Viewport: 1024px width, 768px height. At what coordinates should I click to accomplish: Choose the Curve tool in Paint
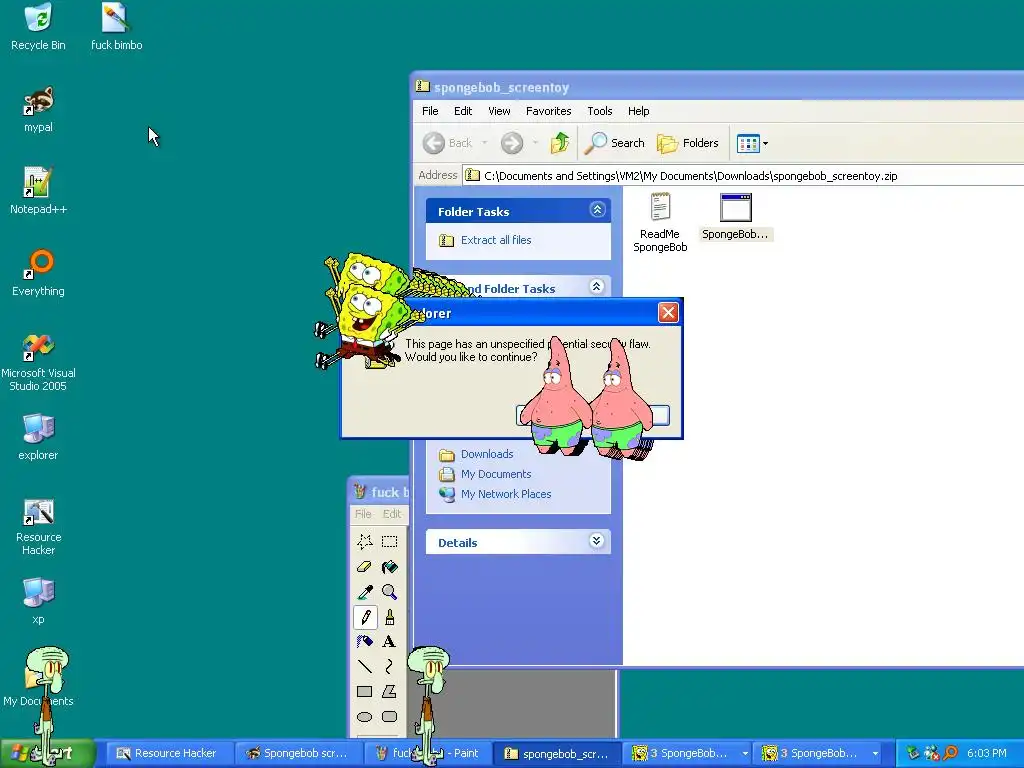pos(389,666)
